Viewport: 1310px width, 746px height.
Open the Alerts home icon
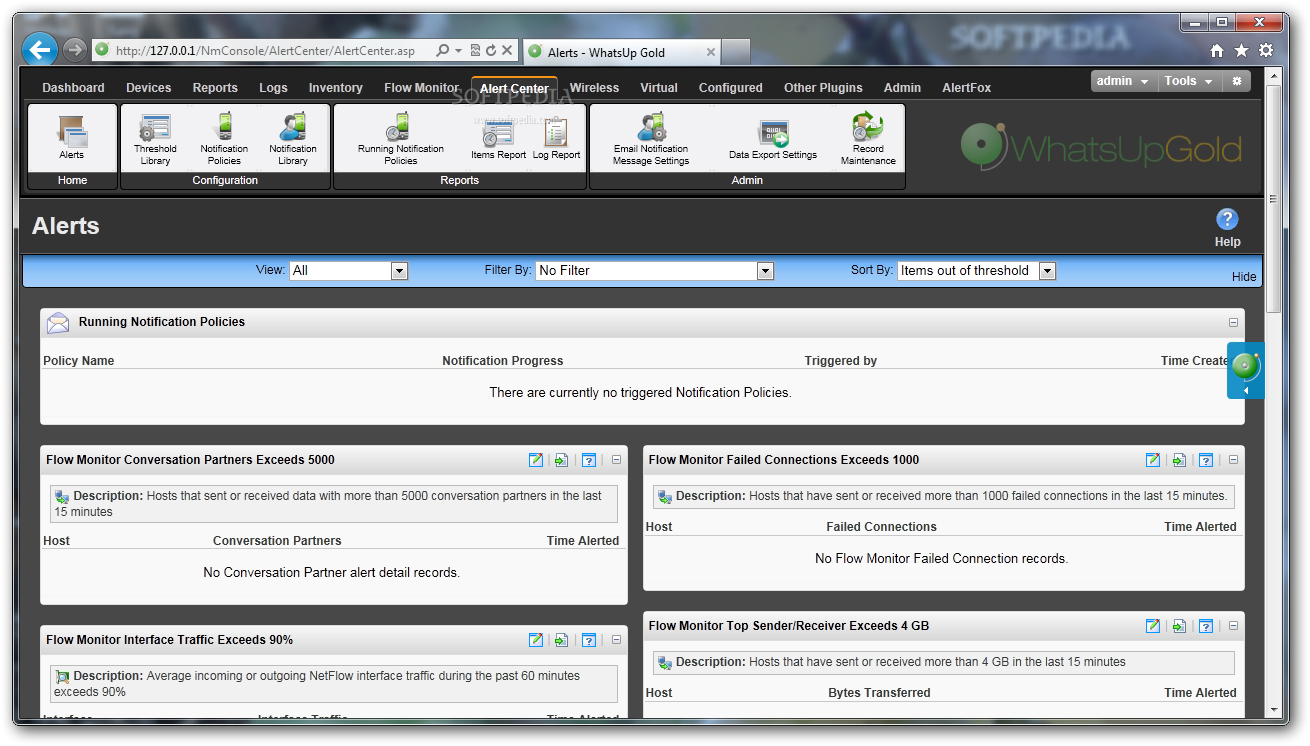[x=72, y=137]
